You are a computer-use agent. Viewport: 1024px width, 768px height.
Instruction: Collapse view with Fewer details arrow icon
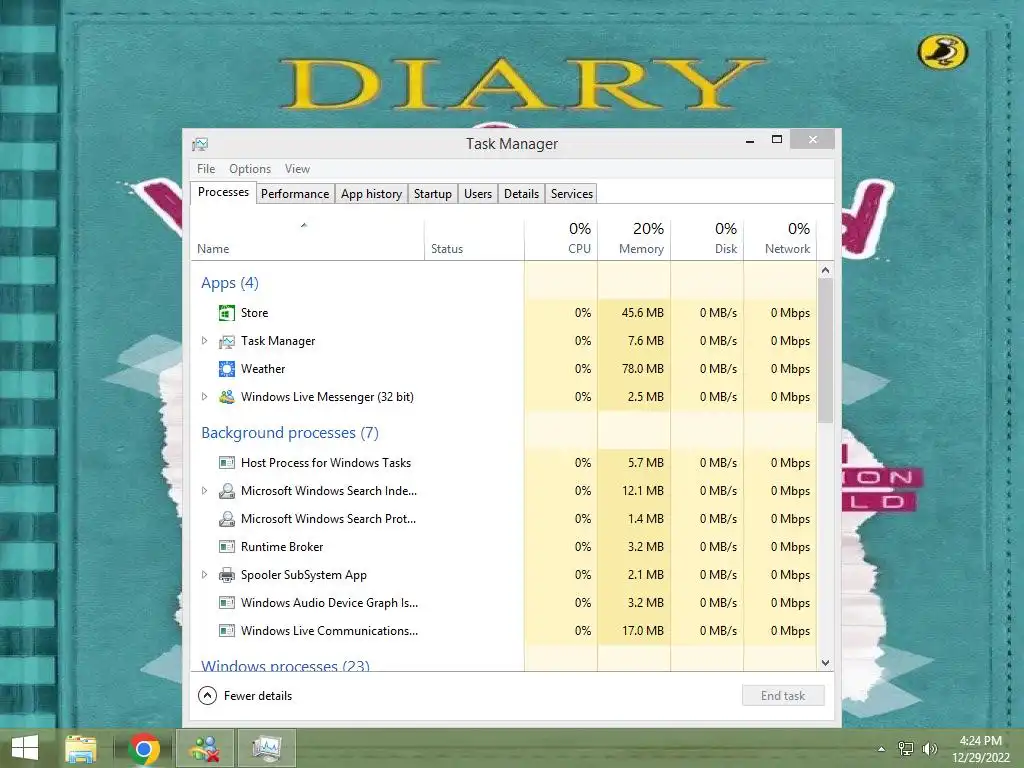(207, 696)
